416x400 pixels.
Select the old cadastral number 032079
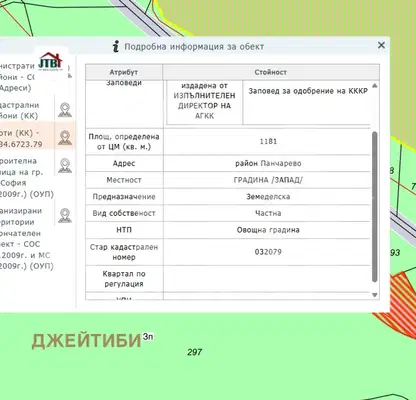pyautogui.click(x=268, y=252)
